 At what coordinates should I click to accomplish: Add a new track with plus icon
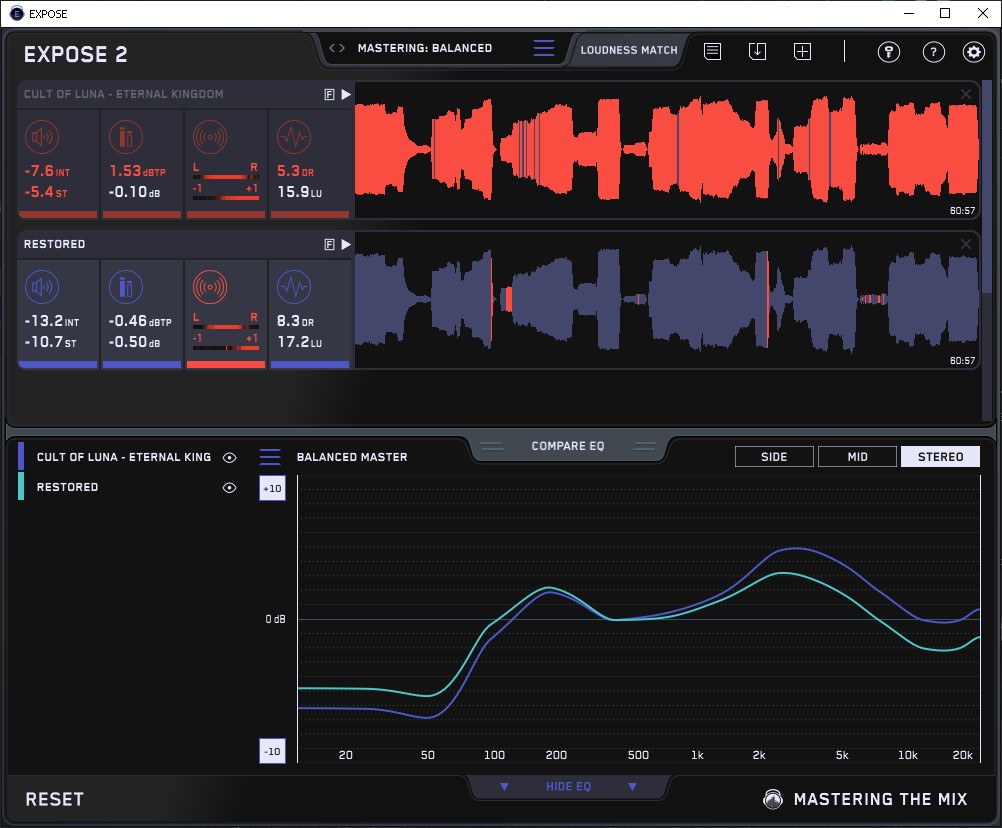click(x=802, y=51)
